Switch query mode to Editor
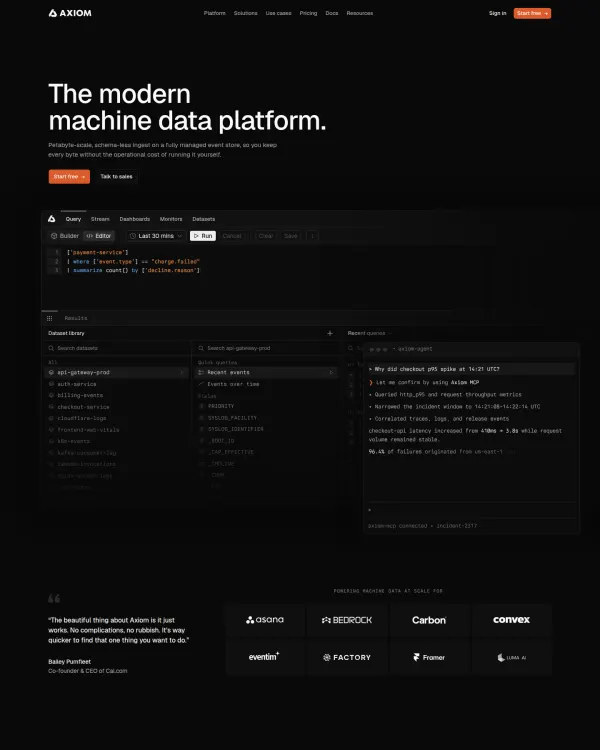Screen dimensions: 600x750 click(x=99, y=236)
